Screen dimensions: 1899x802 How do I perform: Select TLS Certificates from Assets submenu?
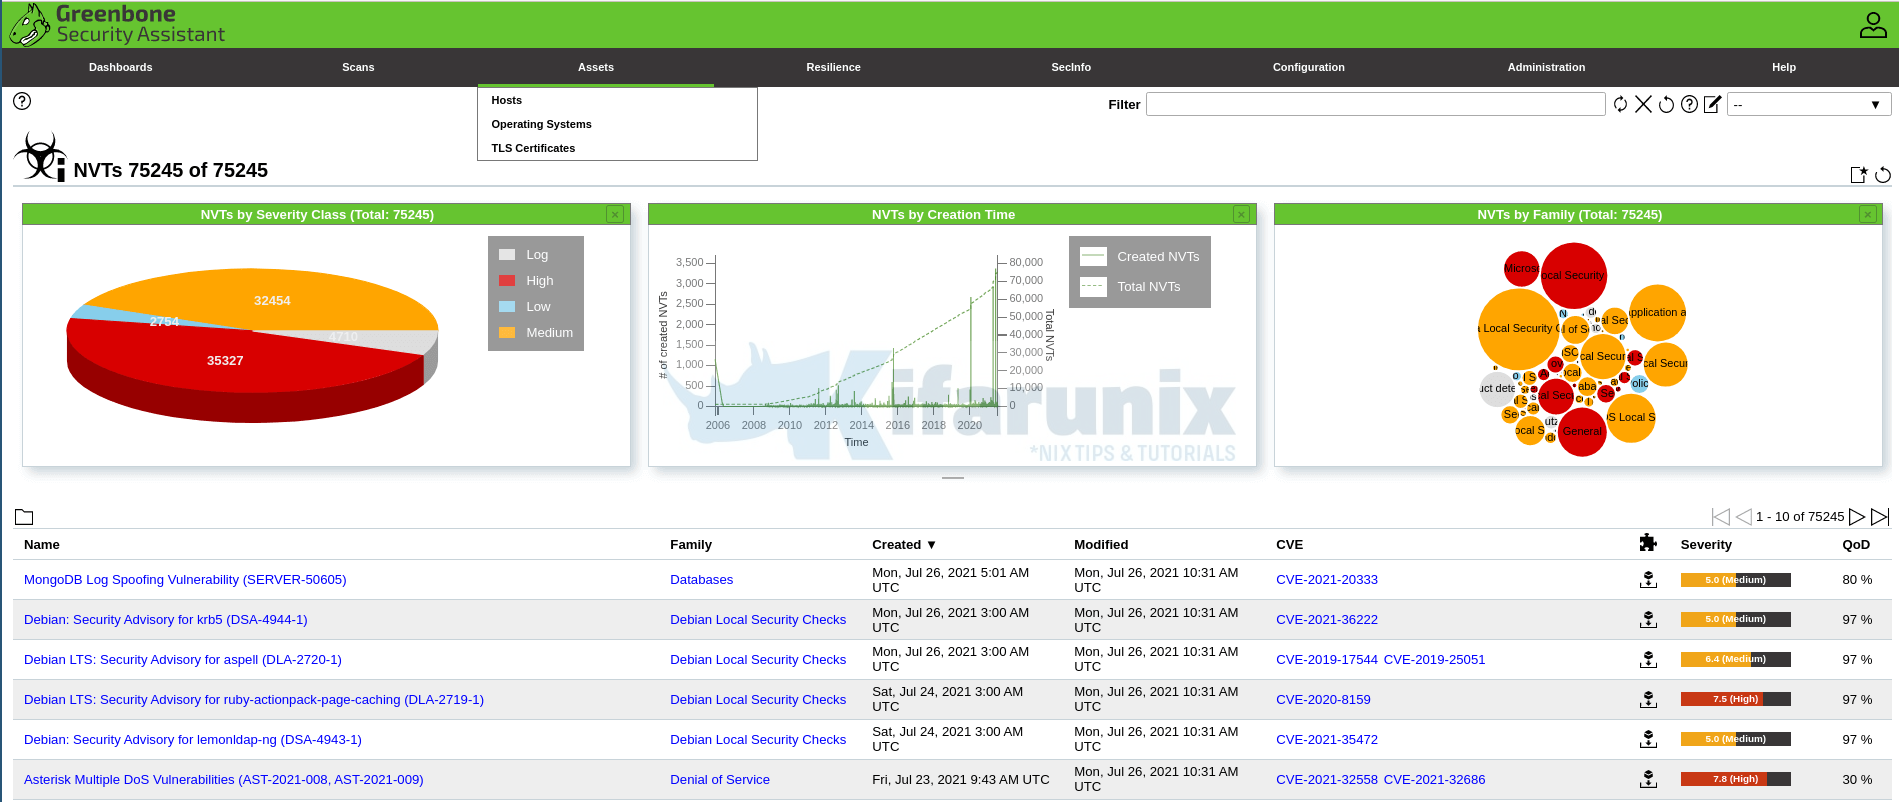pyautogui.click(x=617, y=148)
